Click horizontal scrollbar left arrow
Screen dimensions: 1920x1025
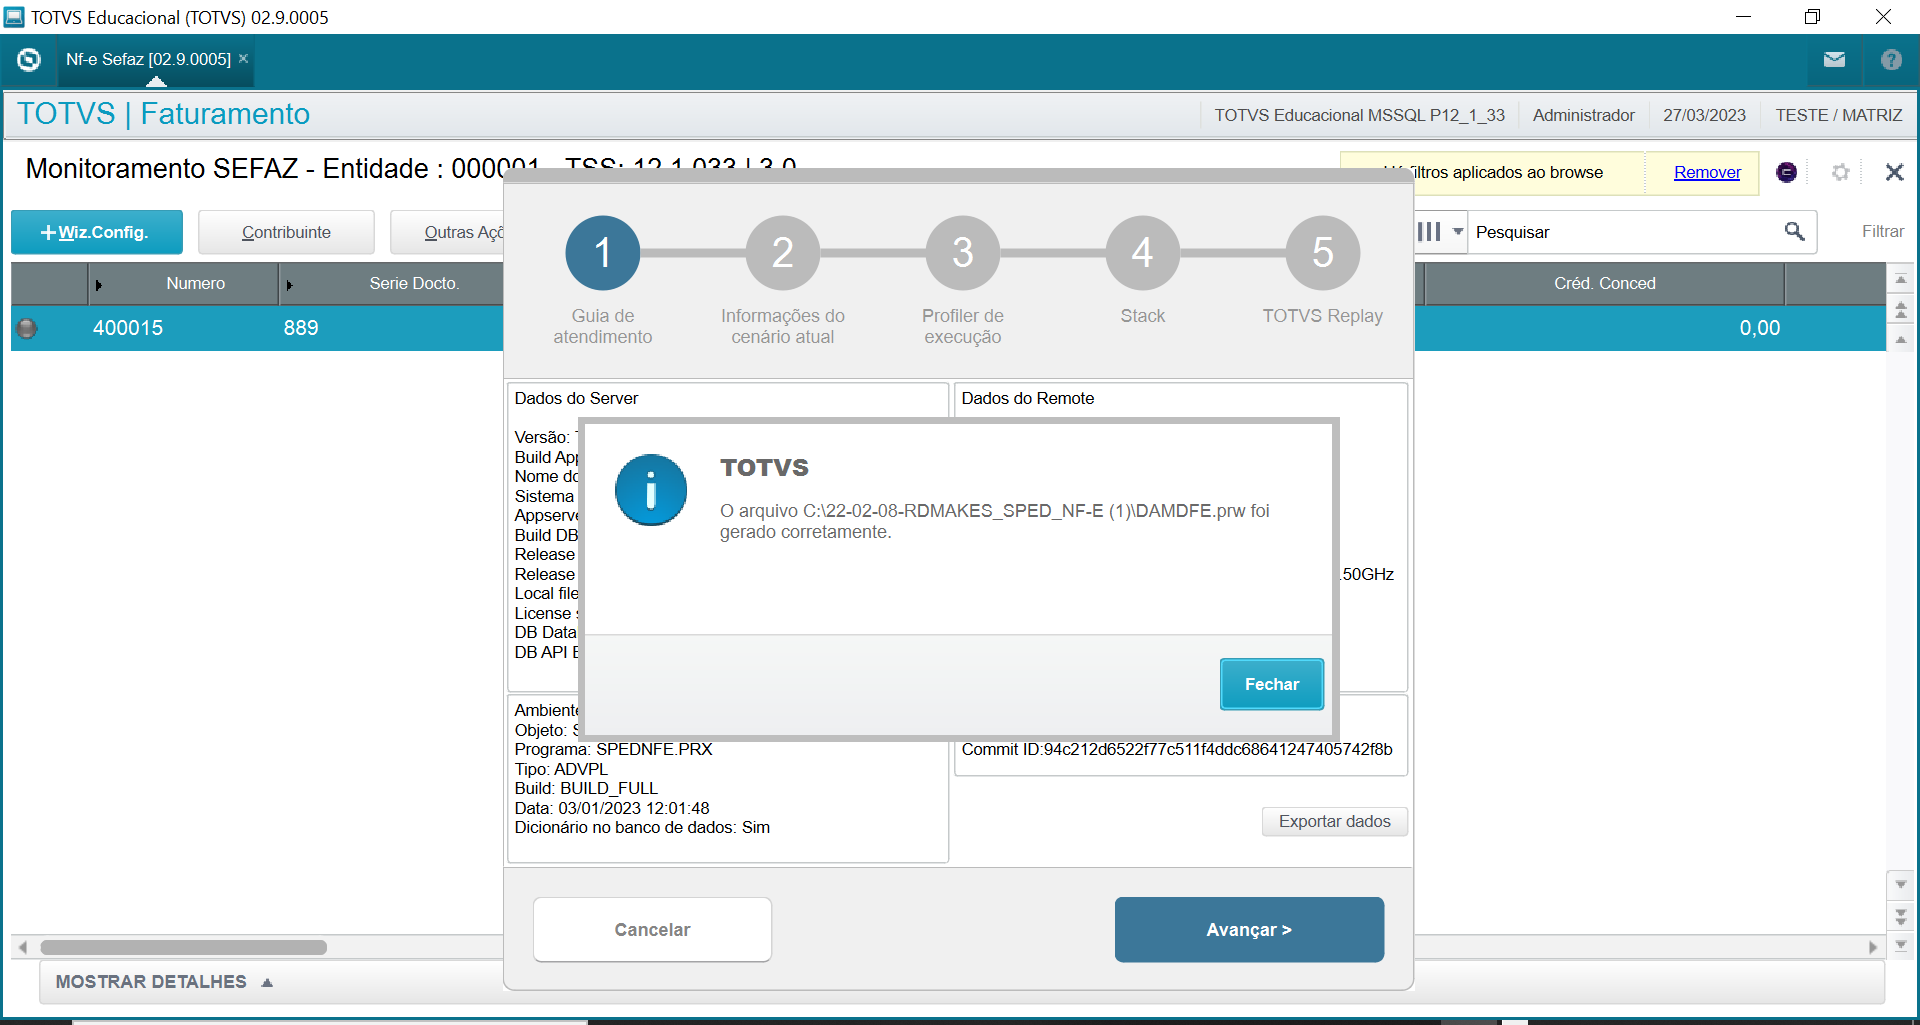click(x=22, y=947)
